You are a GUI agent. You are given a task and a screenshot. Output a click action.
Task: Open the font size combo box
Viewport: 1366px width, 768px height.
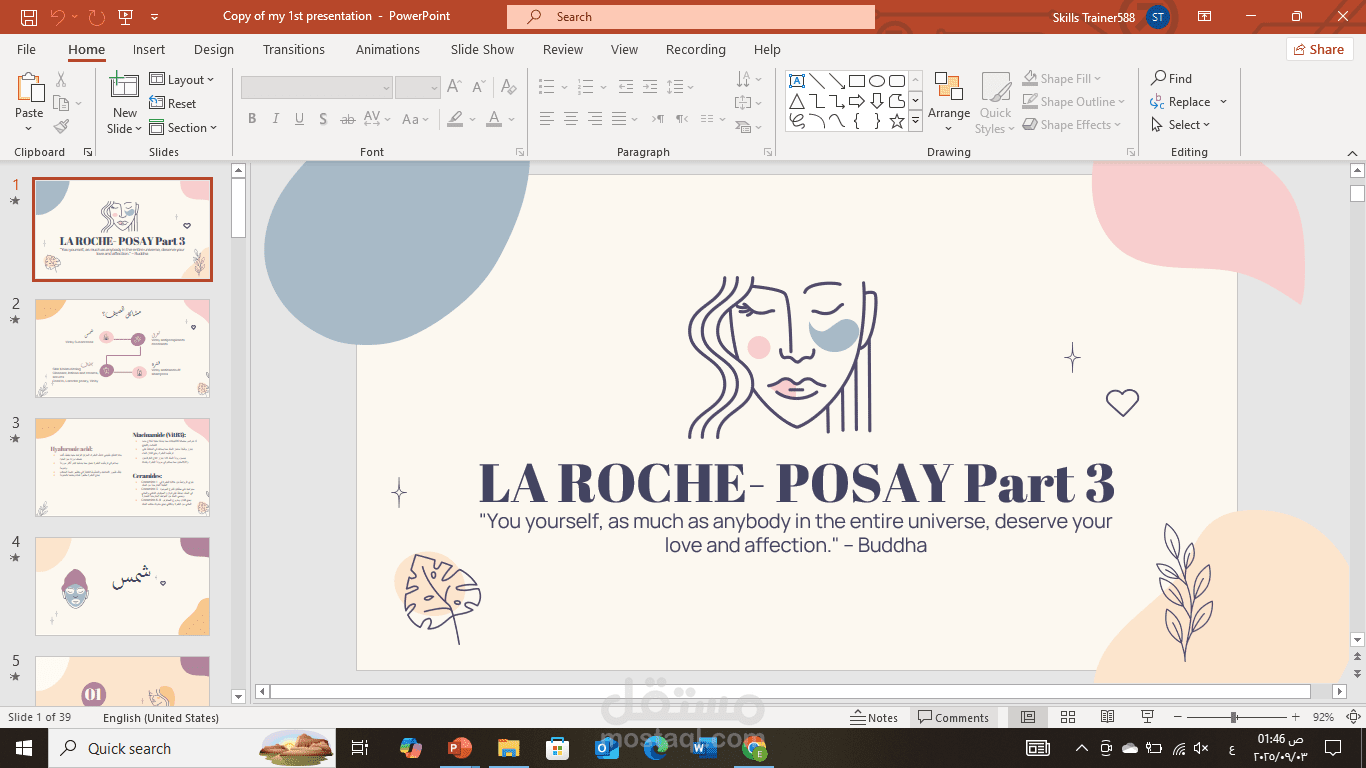tap(418, 88)
